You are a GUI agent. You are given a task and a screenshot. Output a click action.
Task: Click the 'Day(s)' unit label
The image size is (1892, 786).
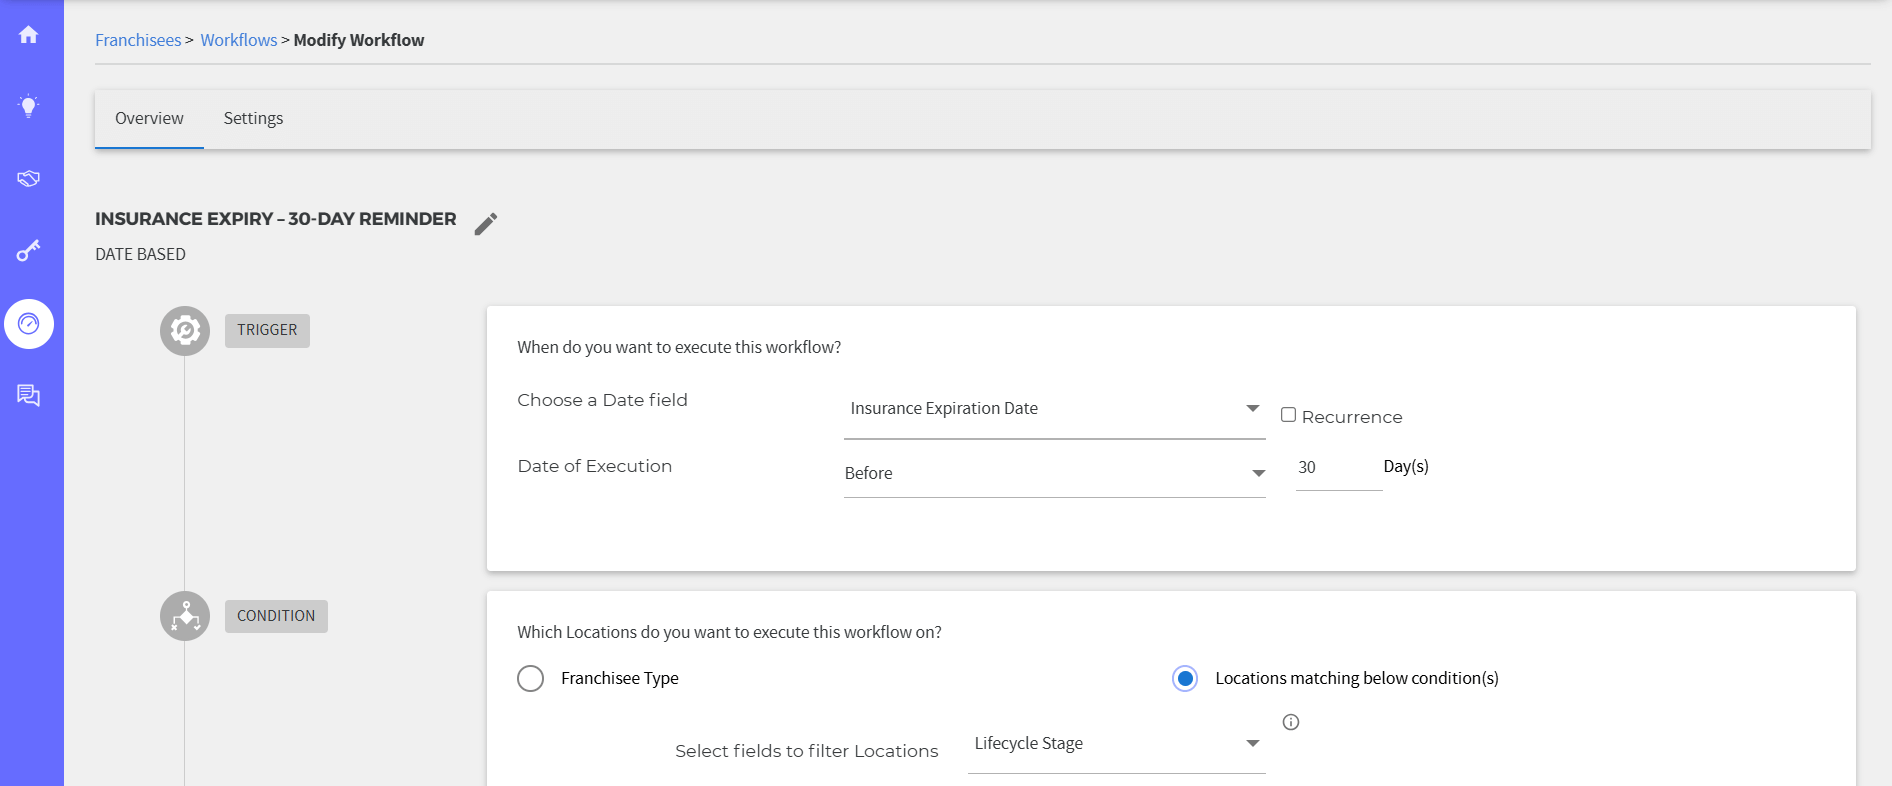tap(1406, 467)
